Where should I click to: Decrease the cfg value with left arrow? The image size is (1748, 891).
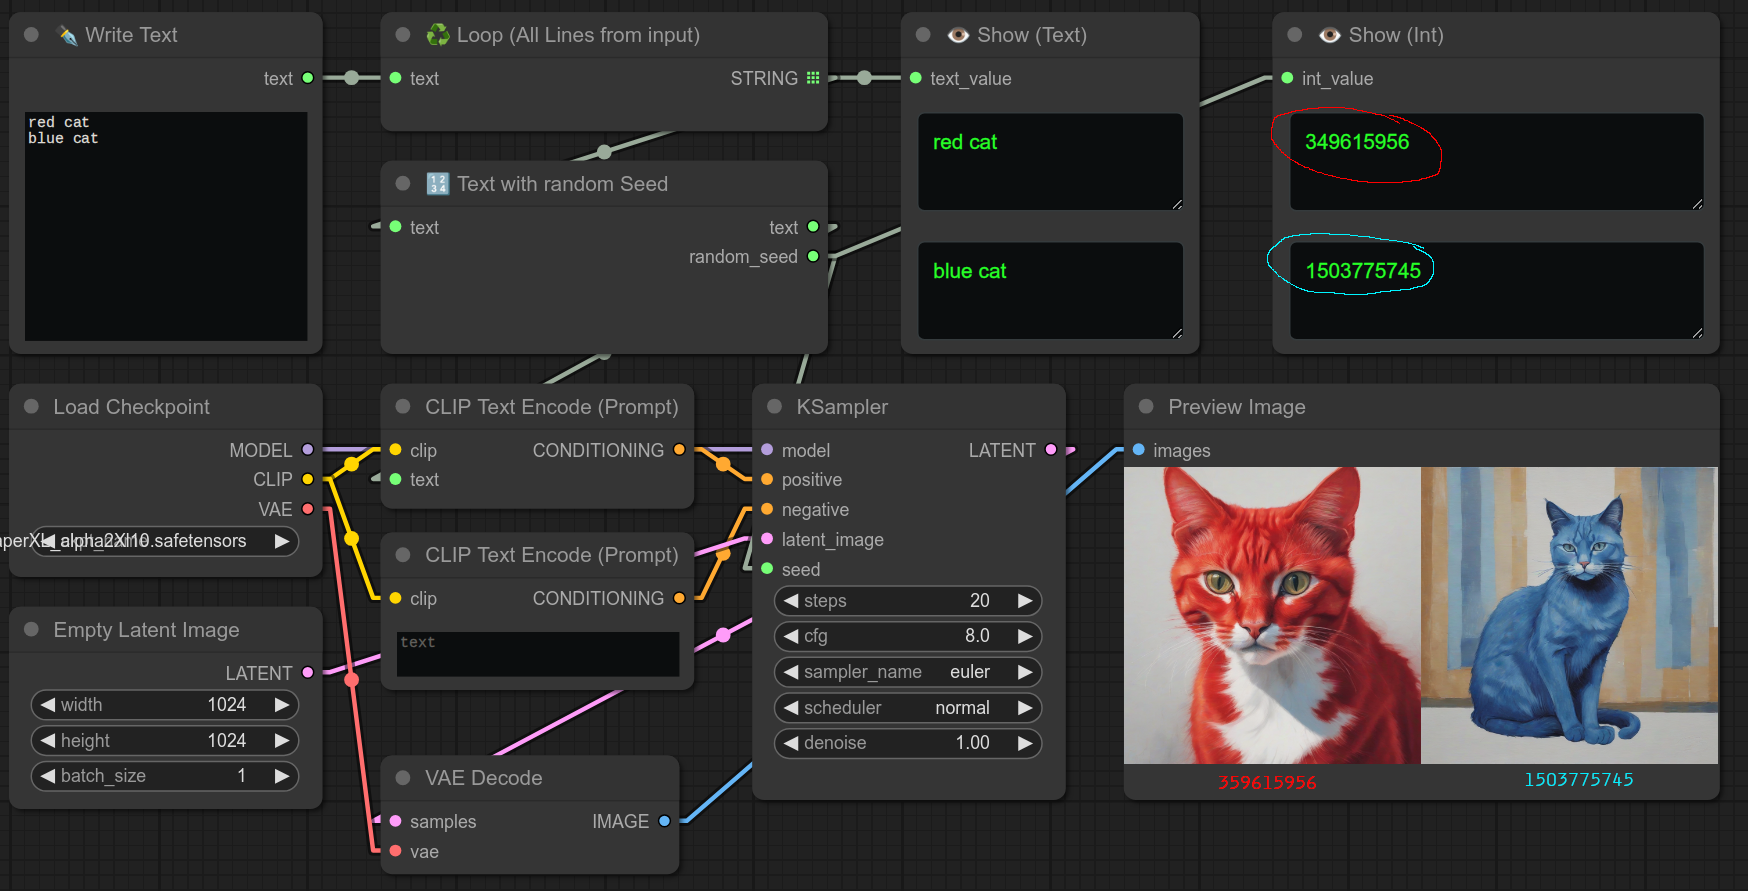791,636
